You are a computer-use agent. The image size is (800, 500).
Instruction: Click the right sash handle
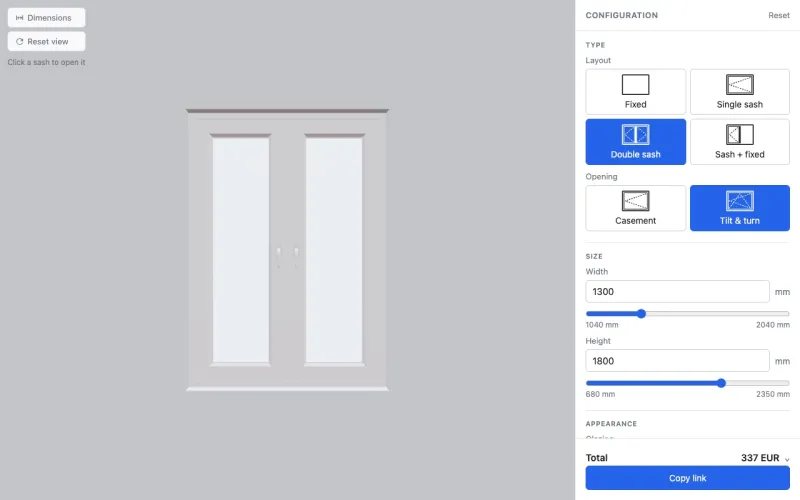click(296, 257)
